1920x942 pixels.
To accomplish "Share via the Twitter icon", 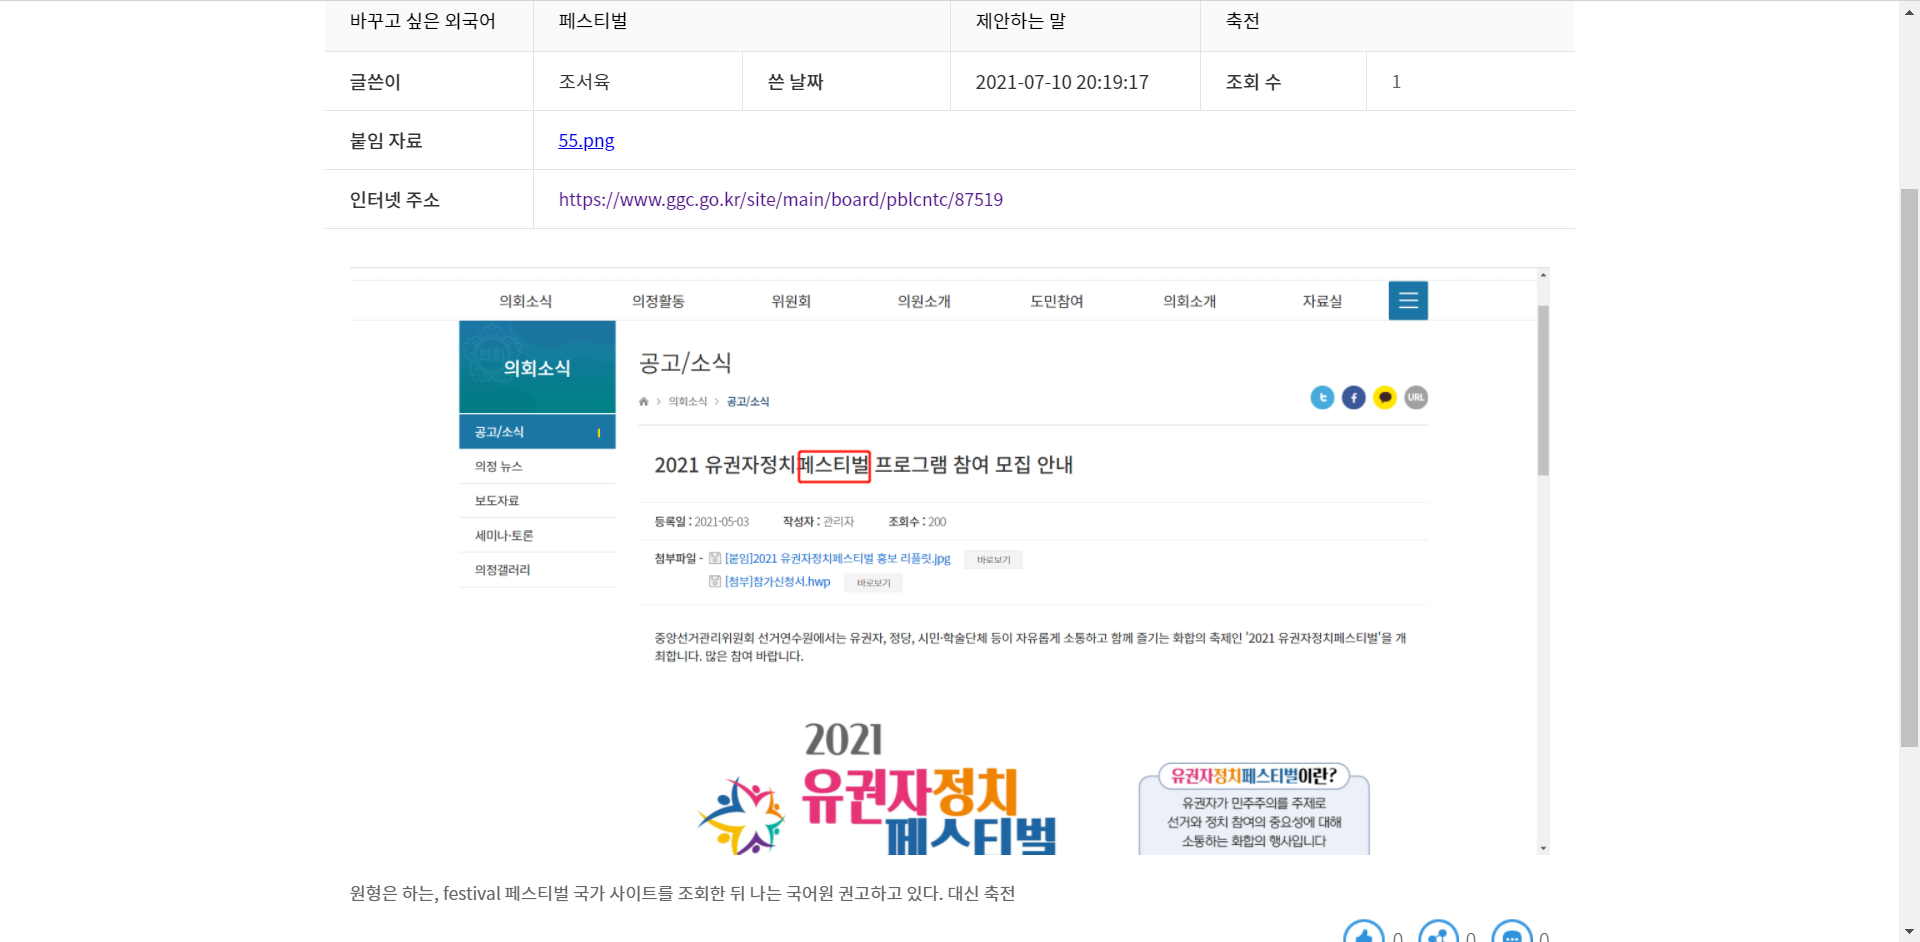I will coord(1322,398).
